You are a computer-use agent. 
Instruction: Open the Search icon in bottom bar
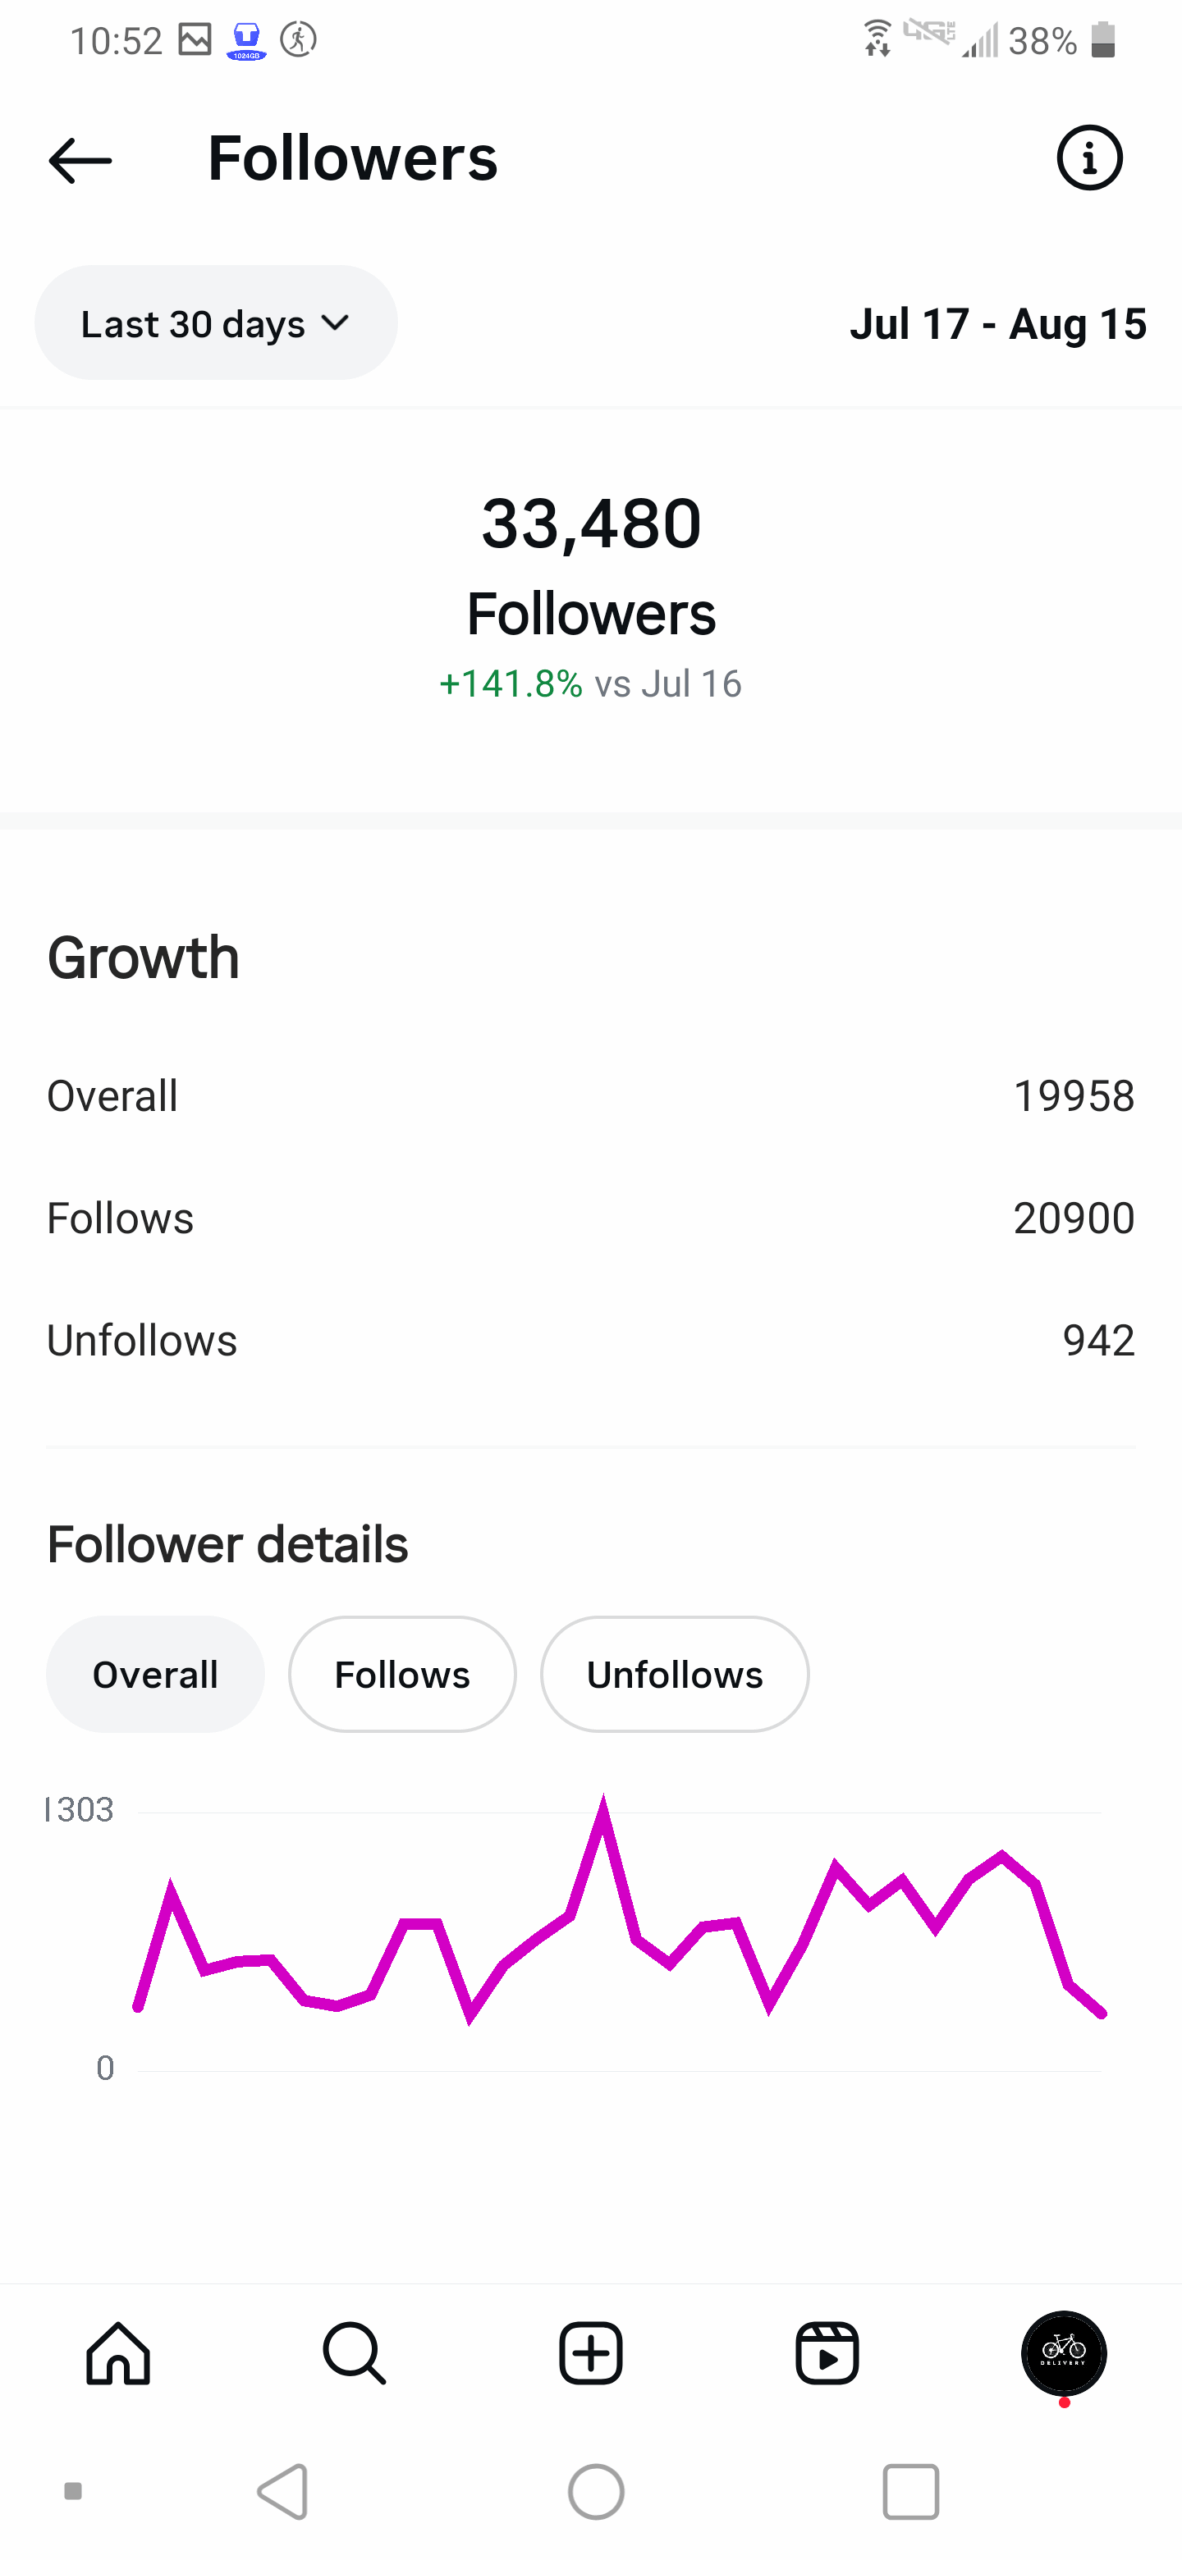tap(354, 2352)
